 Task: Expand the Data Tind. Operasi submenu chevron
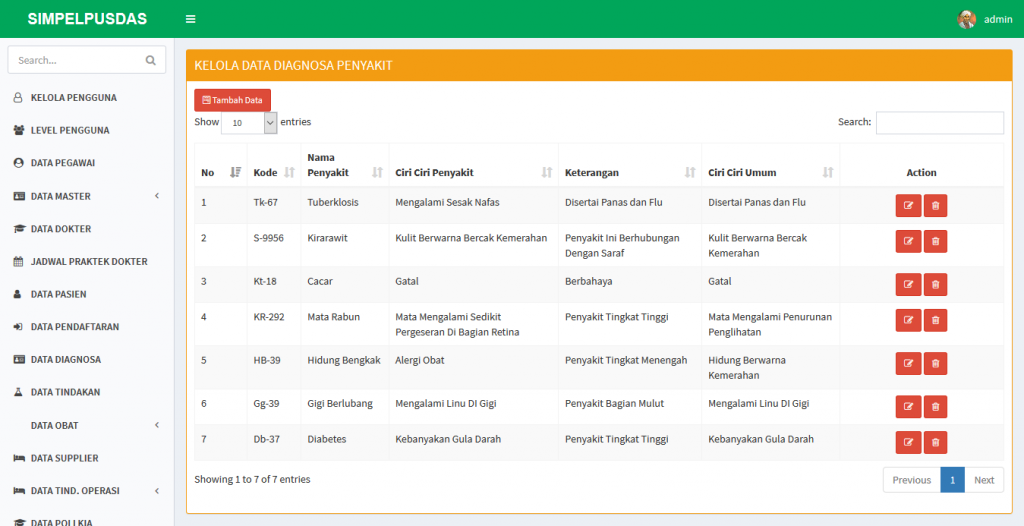pos(157,490)
